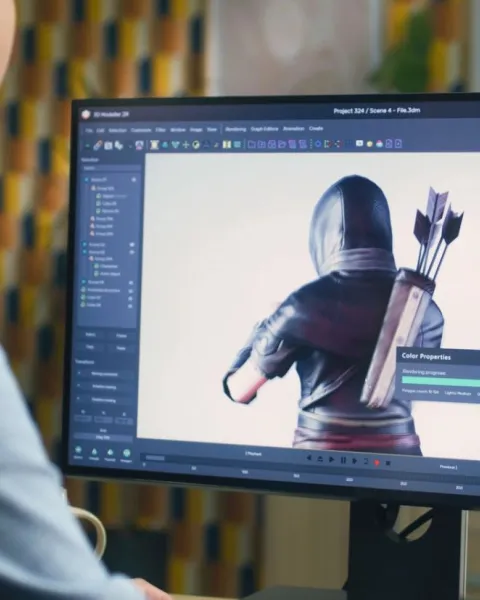Open the Rendering menu
The image size is (480, 600).
tap(235, 129)
